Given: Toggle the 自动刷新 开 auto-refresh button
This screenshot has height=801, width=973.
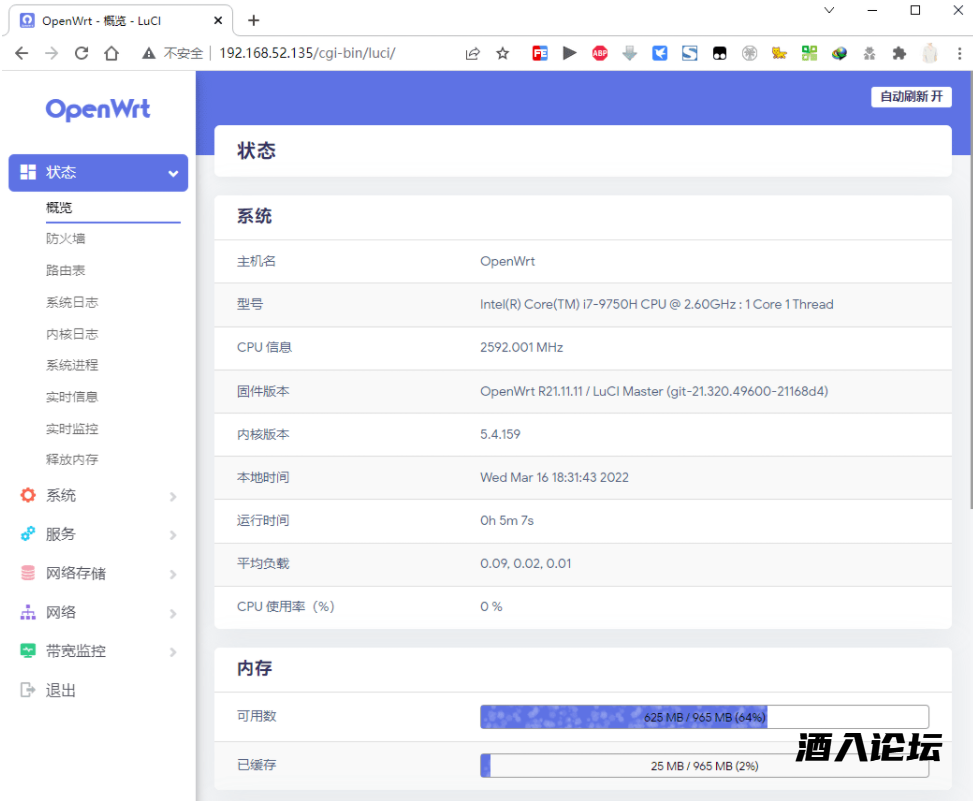Looking at the screenshot, I should (911, 96).
